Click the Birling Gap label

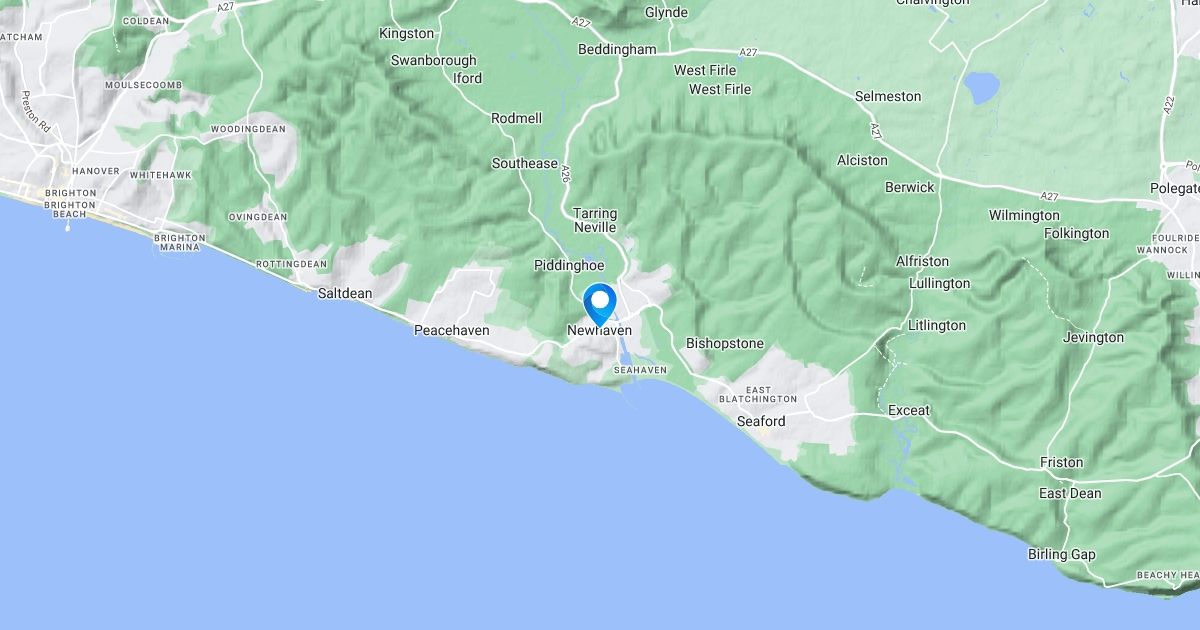(1062, 555)
